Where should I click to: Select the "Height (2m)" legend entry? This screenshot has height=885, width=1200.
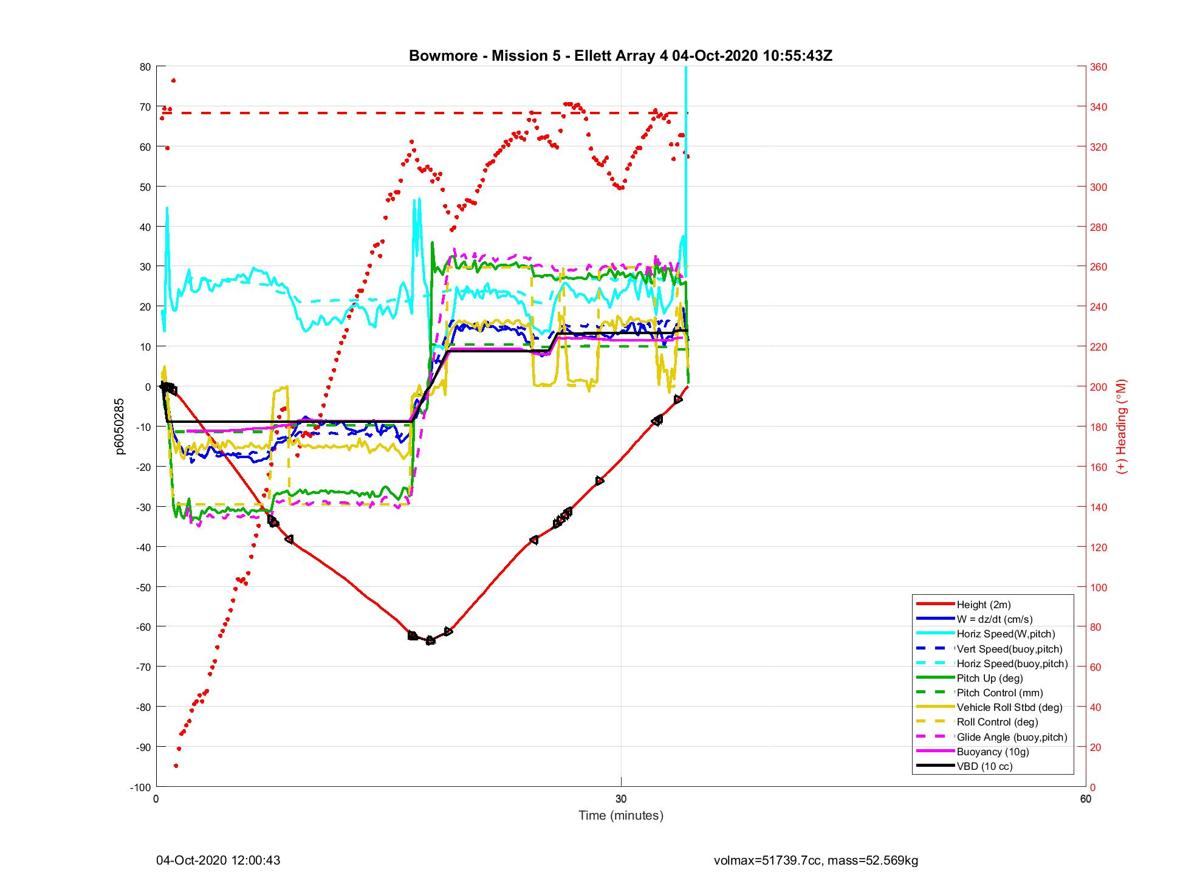tap(986, 605)
